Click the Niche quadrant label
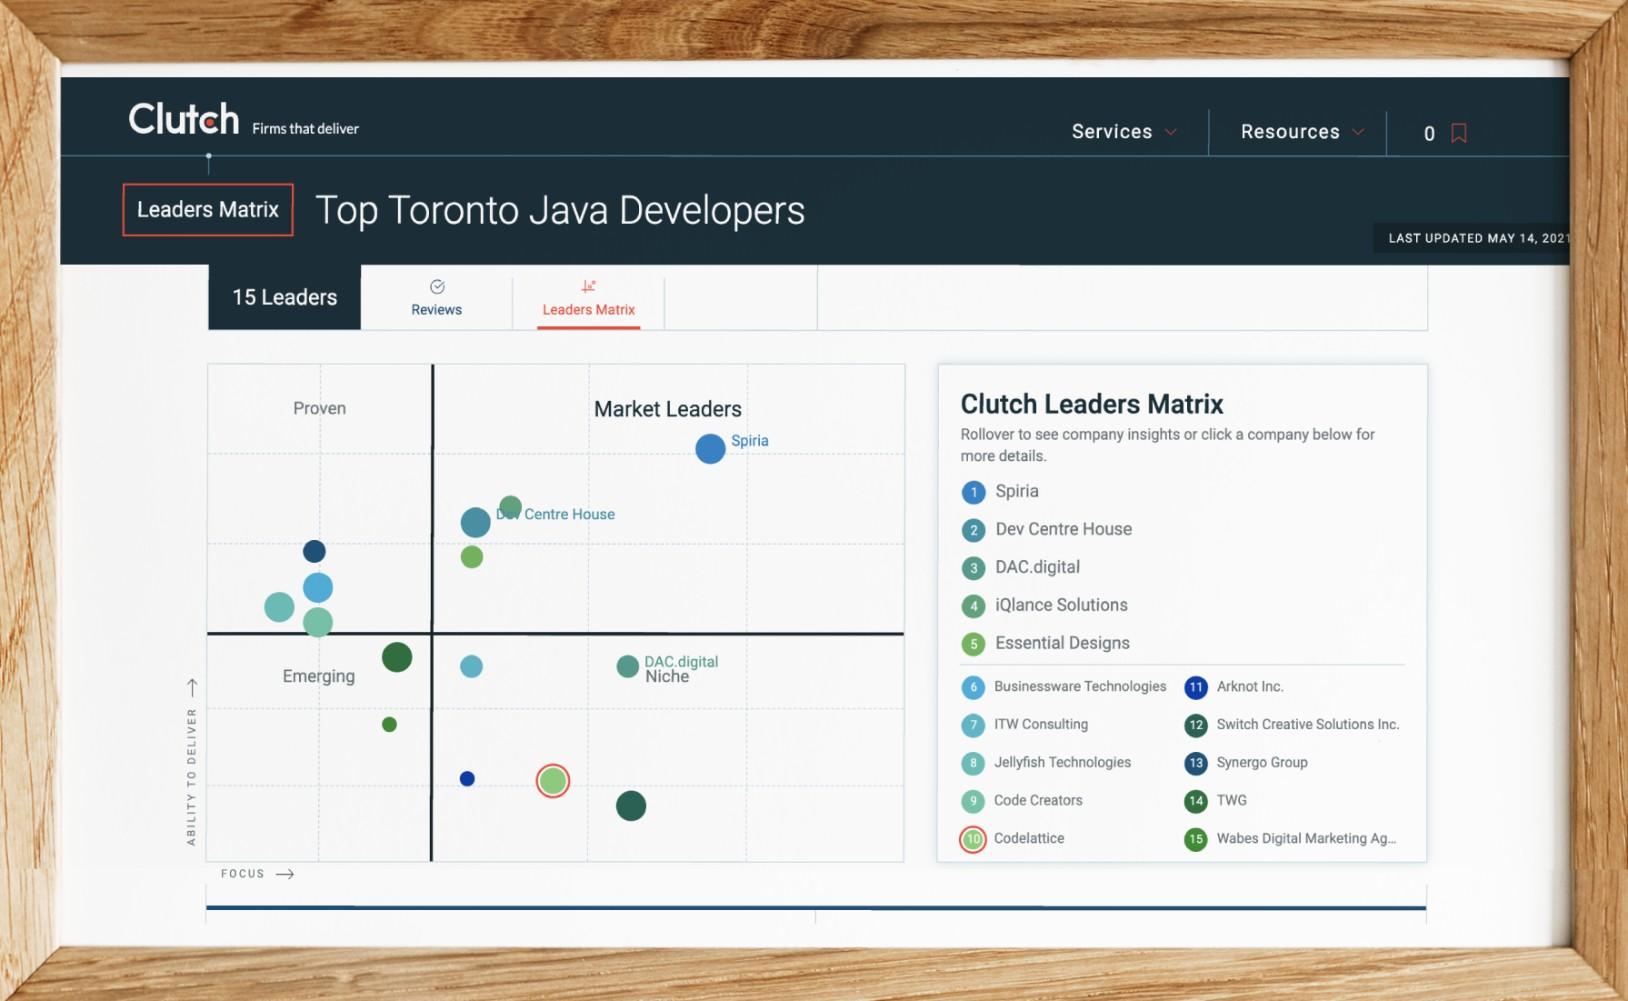1628x1001 pixels. 667,678
